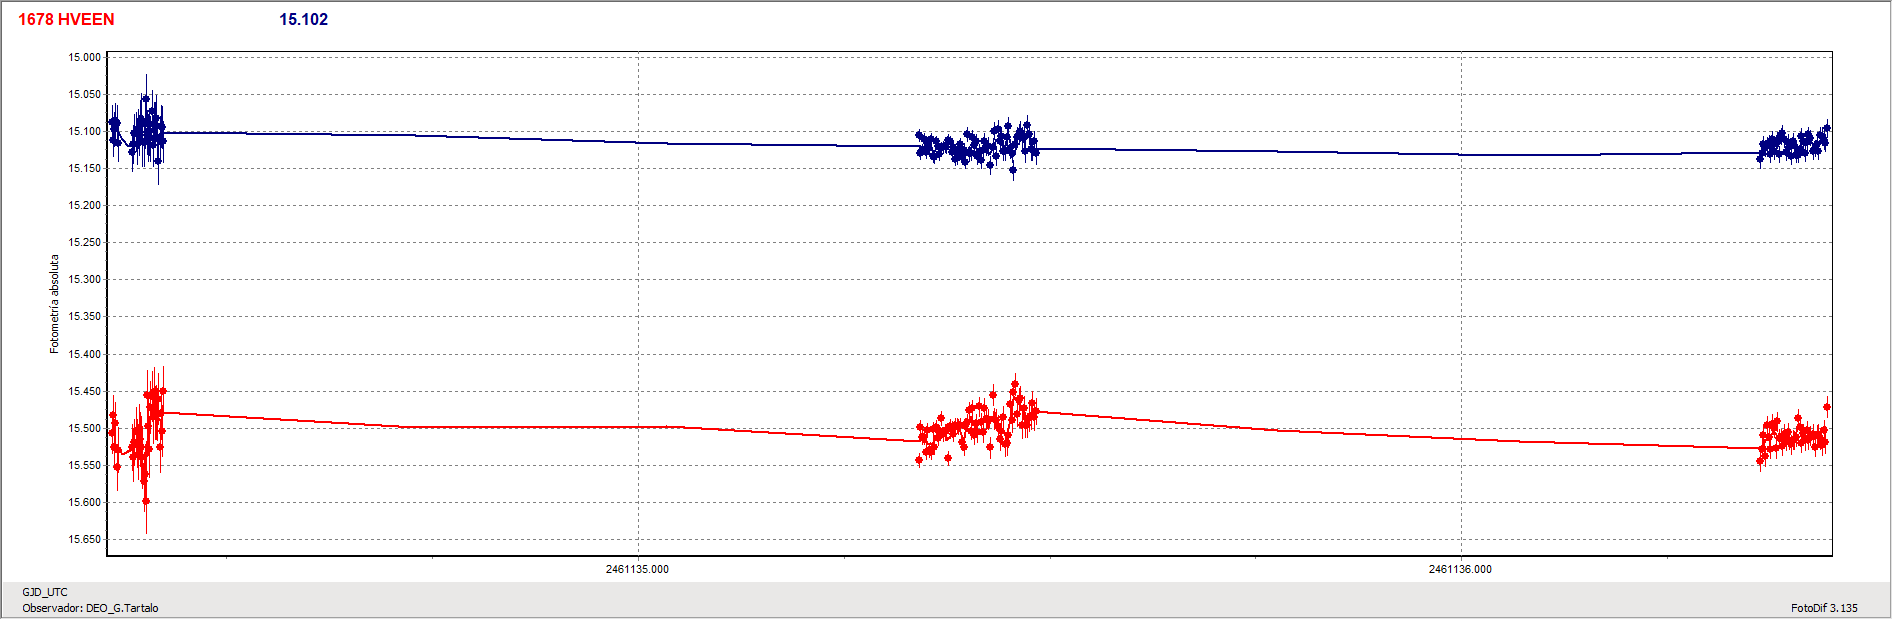This screenshot has height=620, width=1893.
Task: Click the 15.400 y-axis tick label
Action: pos(84,354)
